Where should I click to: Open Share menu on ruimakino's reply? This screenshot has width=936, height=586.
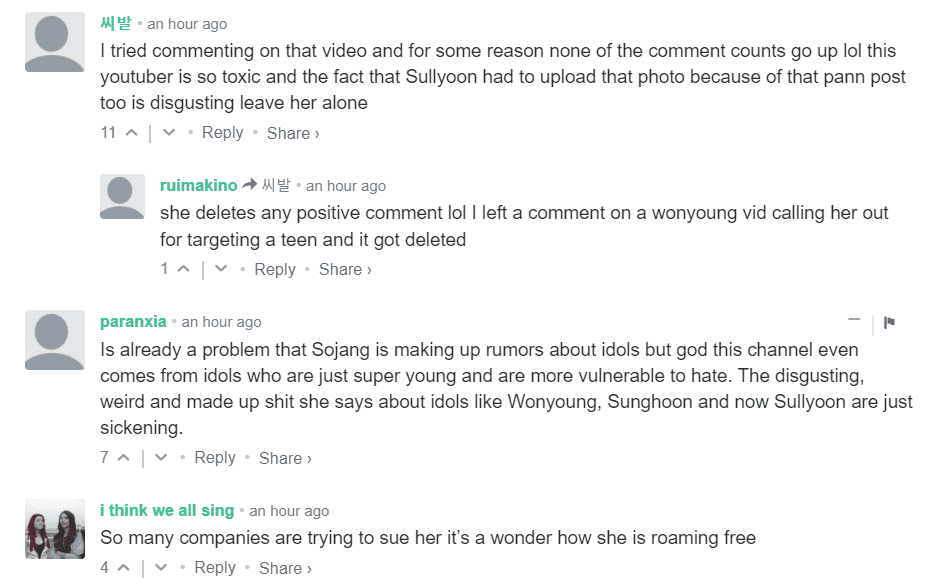345,269
